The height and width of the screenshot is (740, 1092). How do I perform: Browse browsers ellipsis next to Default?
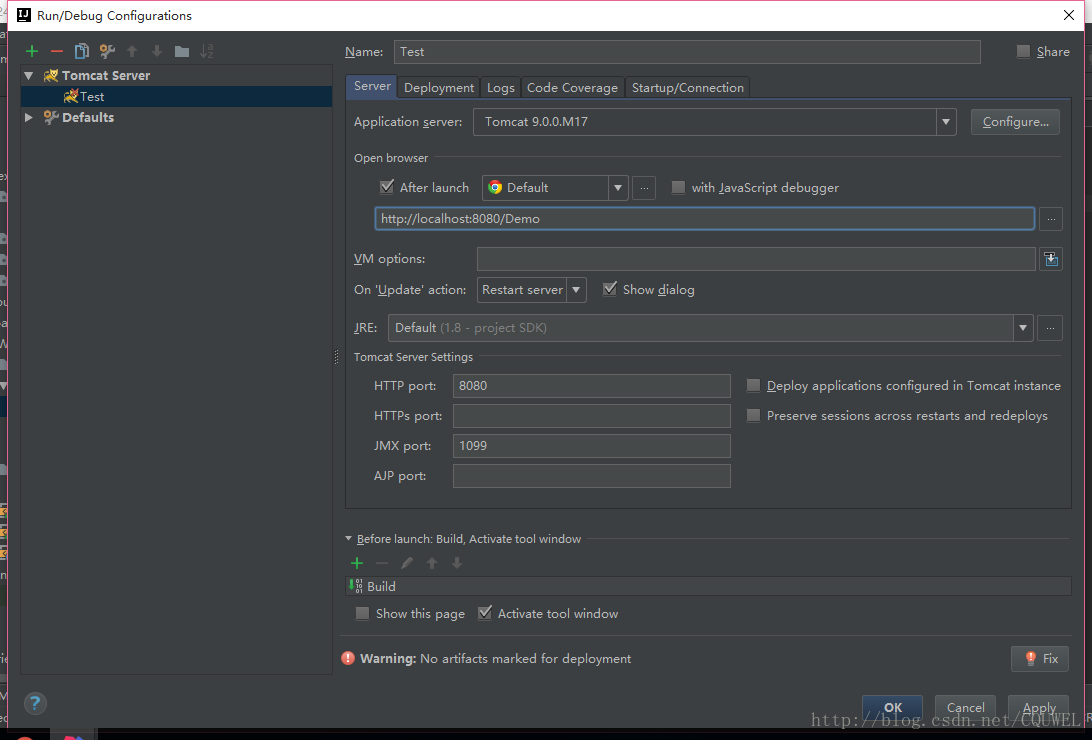[x=644, y=188]
